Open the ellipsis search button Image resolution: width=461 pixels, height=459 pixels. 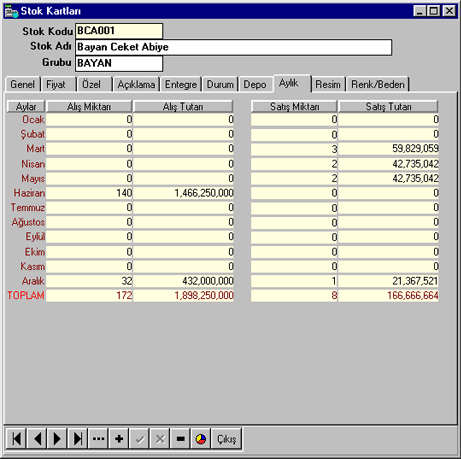[x=98, y=439]
